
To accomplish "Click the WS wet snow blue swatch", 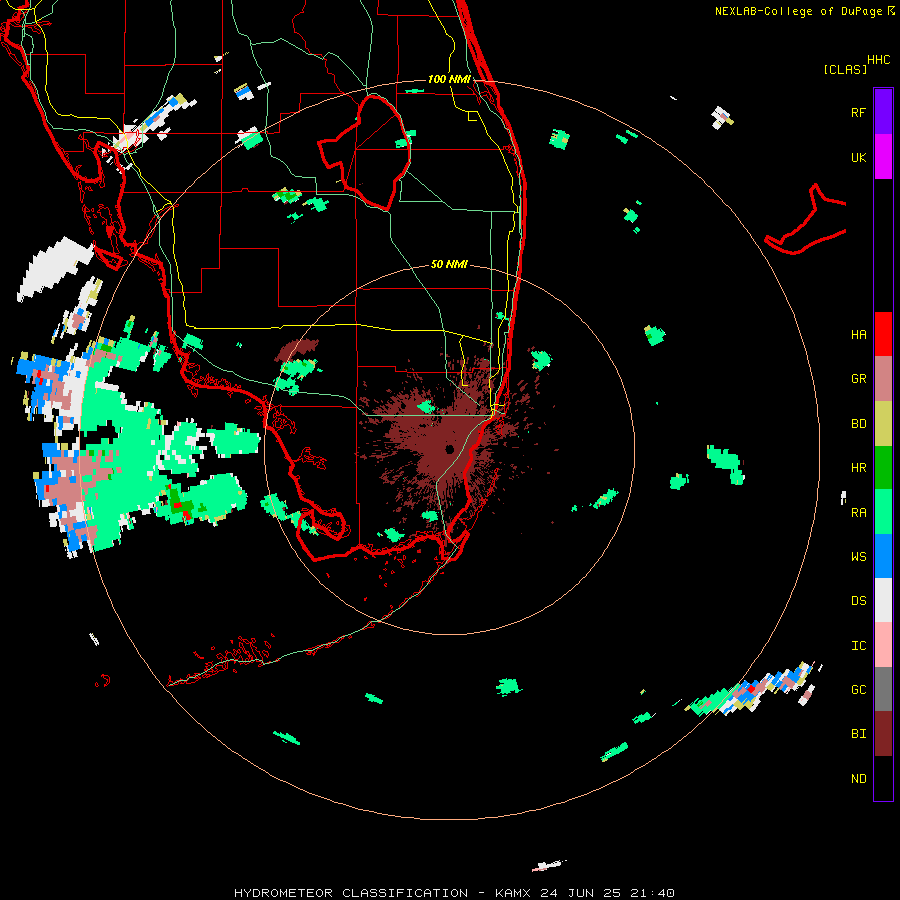I will click(883, 556).
